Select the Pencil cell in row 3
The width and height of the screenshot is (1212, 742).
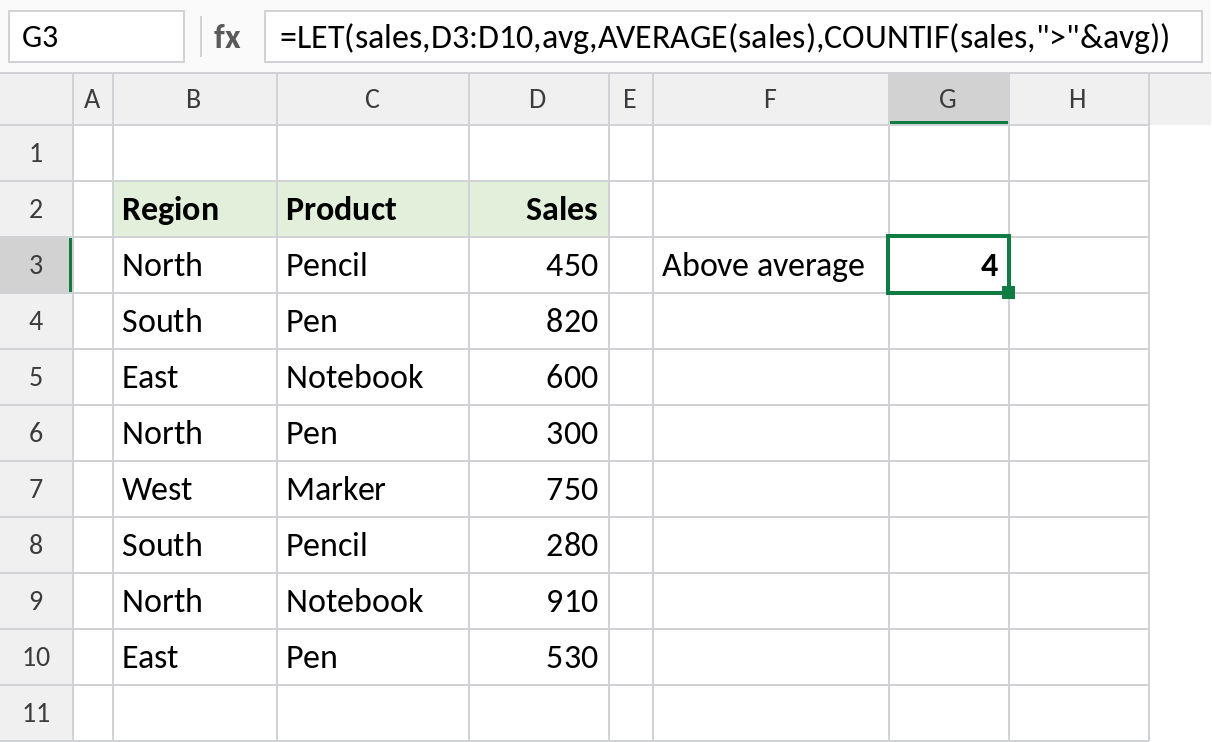tap(373, 265)
